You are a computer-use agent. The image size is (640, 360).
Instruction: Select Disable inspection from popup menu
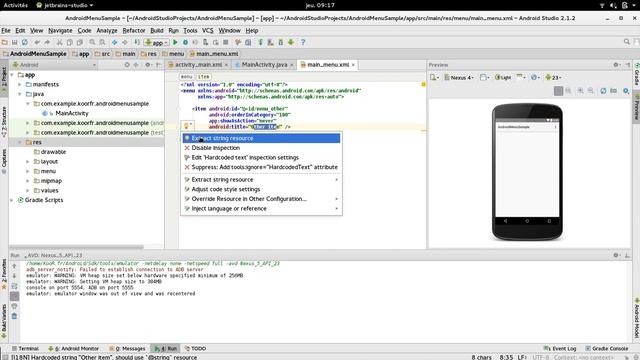[261, 148]
